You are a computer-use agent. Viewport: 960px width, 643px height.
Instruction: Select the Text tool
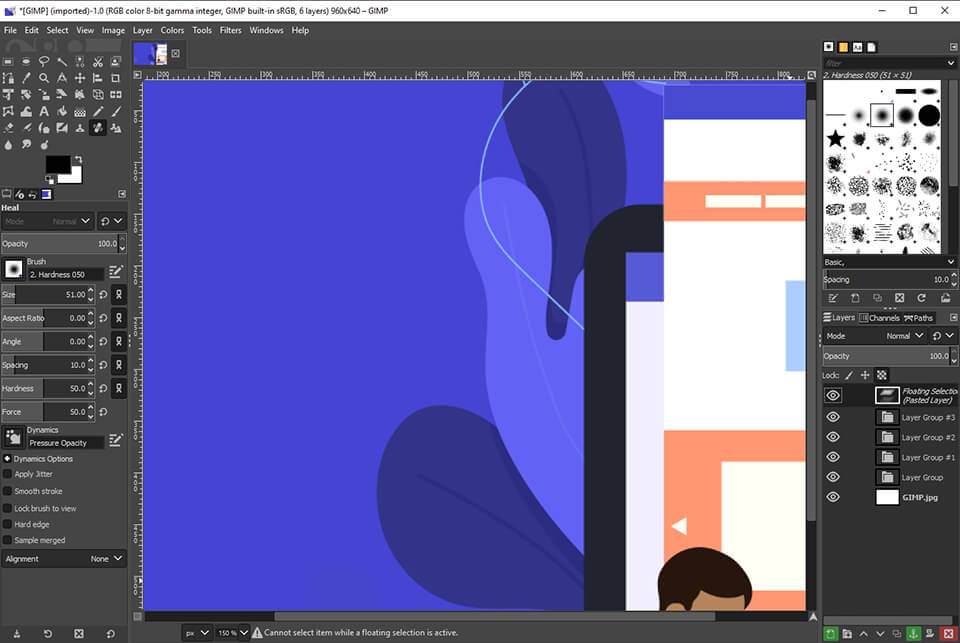pyautogui.click(x=43, y=111)
